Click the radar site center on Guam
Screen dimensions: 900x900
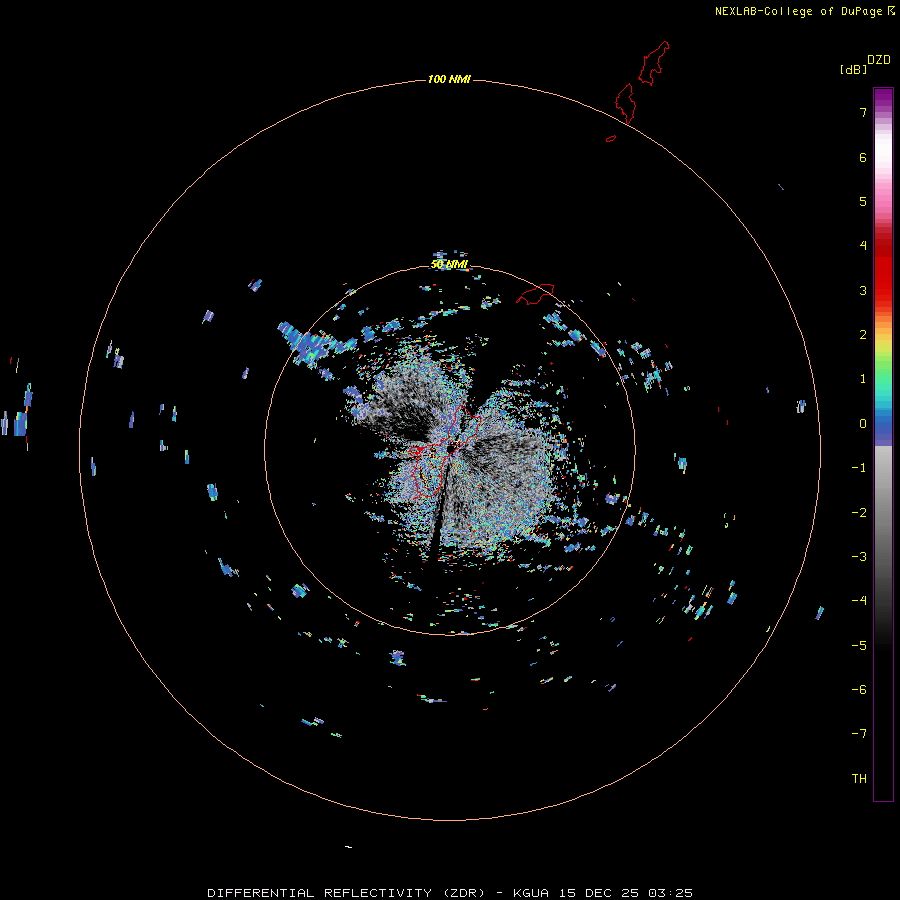pyautogui.click(x=451, y=448)
